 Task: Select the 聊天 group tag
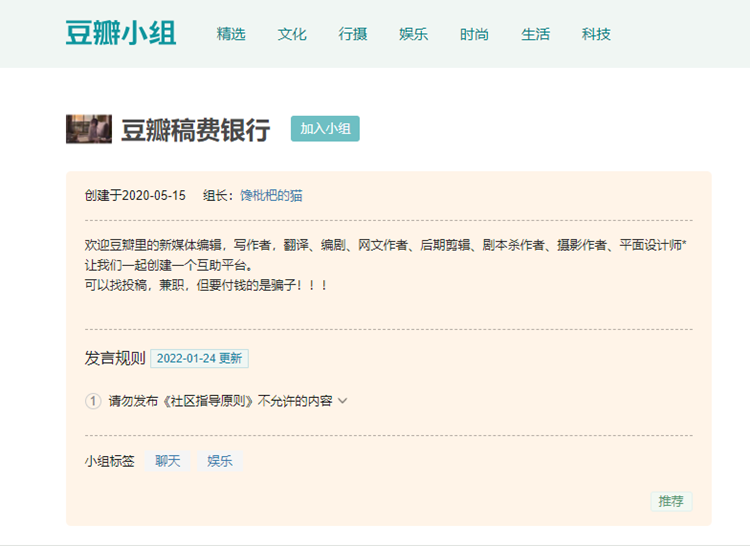point(168,461)
